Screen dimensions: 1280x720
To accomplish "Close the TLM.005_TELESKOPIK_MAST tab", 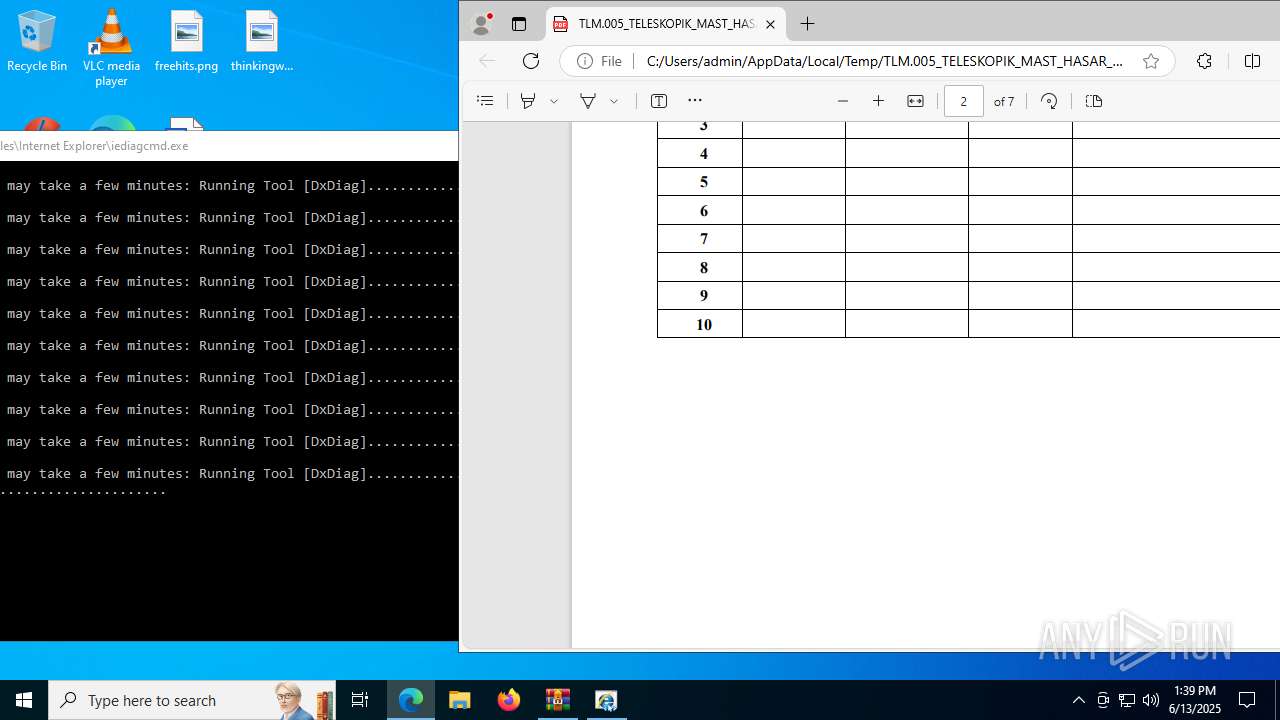I will (770, 24).
